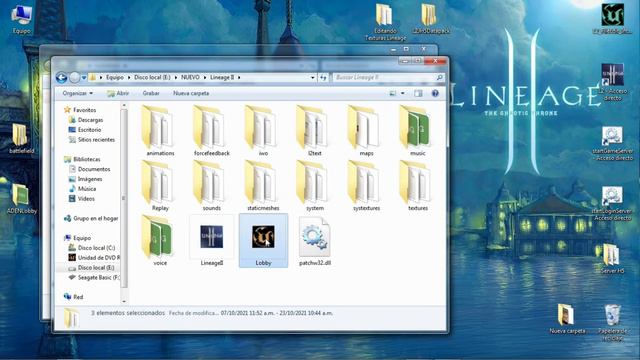Viewport: 640px width, 360px height.
Task: Open the forcefeedback folder
Action: pos(211,131)
